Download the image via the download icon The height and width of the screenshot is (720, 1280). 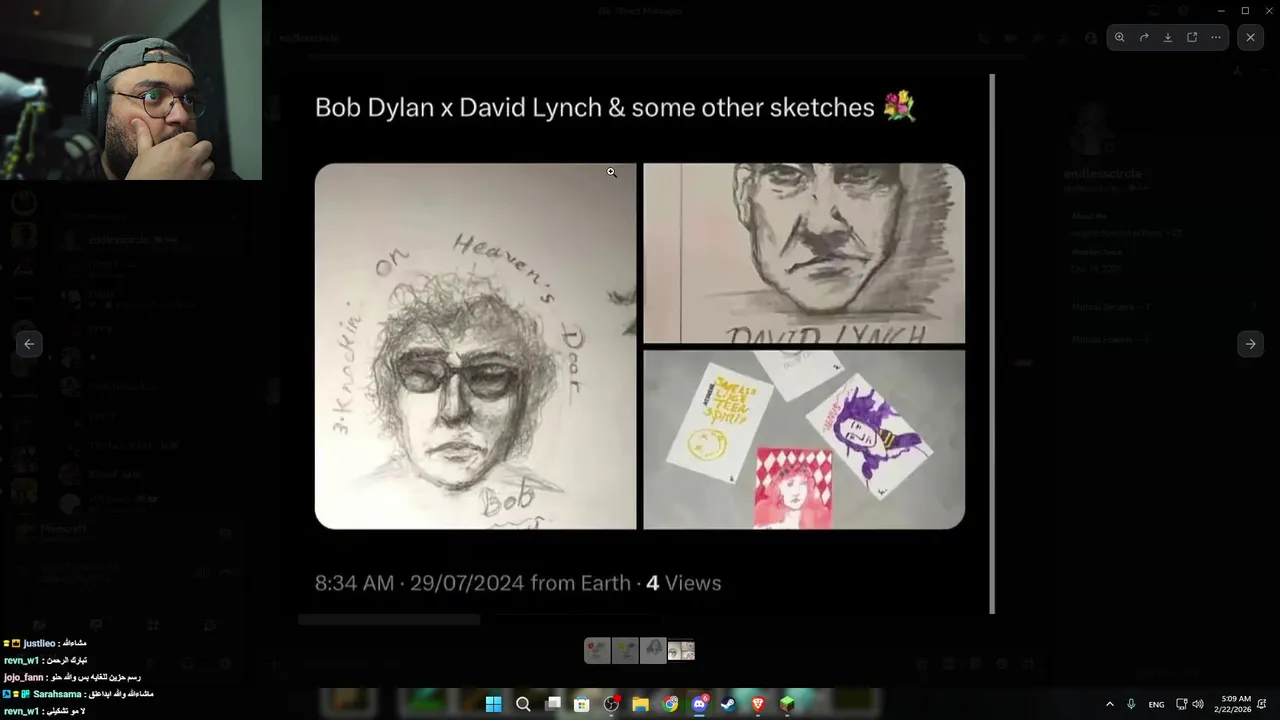1168,37
